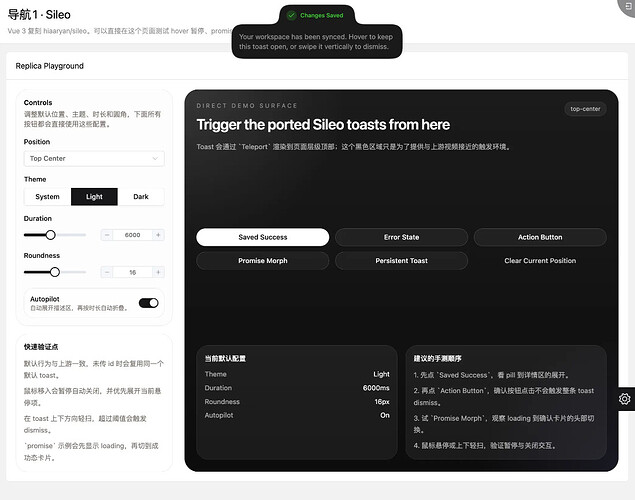Click the top-center position badge
Screen dimensions: 635x500
[x=585, y=109]
